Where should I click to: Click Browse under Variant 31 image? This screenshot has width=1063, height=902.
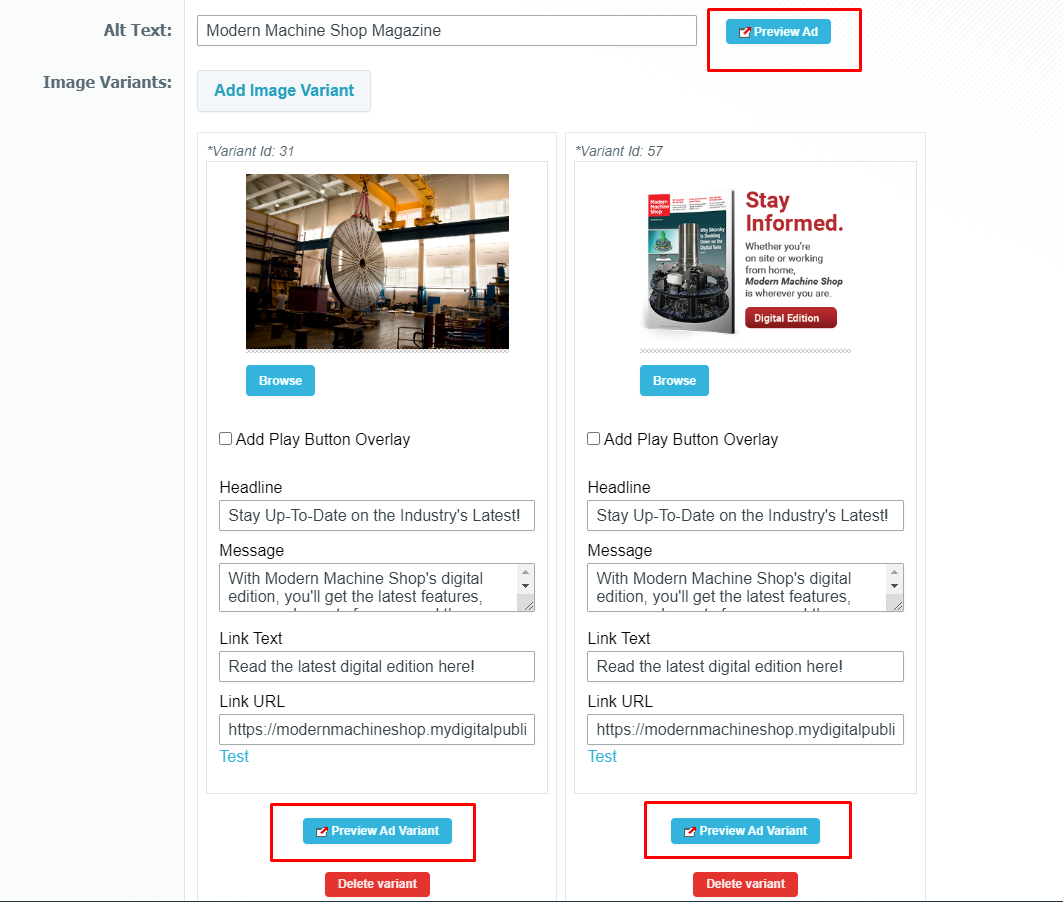tap(280, 381)
